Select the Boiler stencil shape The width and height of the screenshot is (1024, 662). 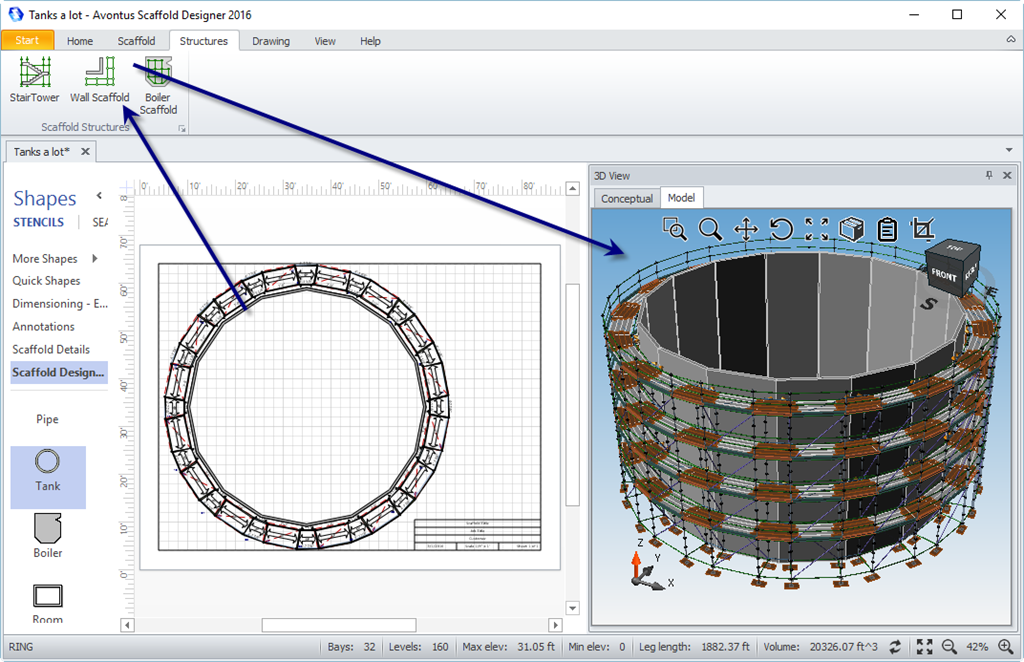48,536
